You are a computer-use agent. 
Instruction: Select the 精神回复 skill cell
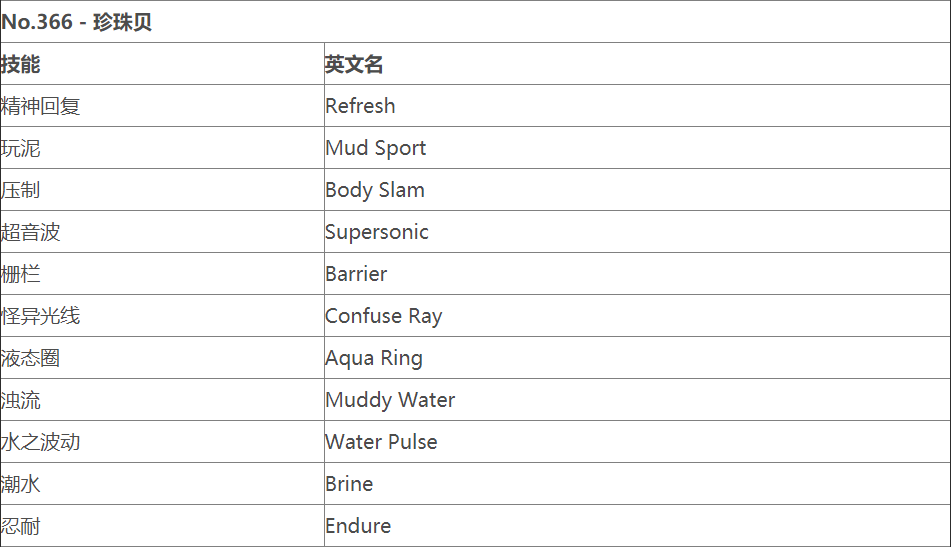[x=41, y=106]
